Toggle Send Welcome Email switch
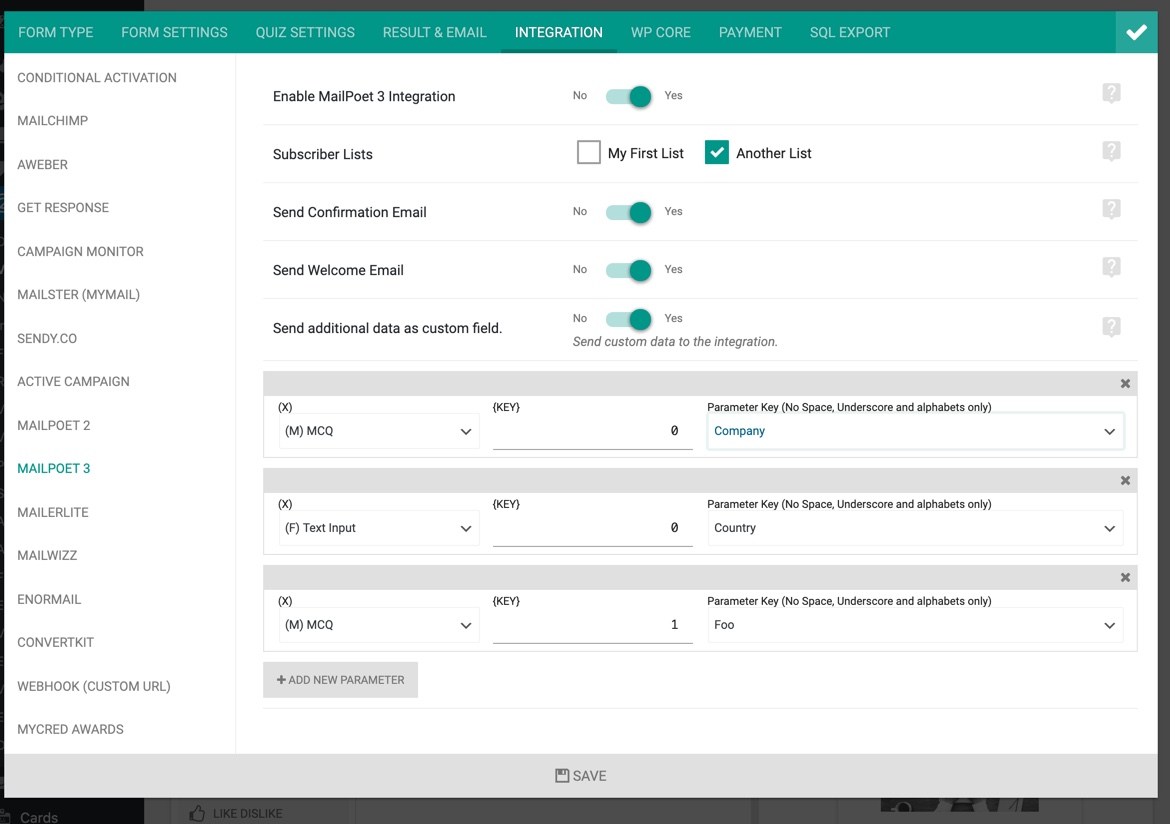Image resolution: width=1170 pixels, height=824 pixels. (628, 270)
